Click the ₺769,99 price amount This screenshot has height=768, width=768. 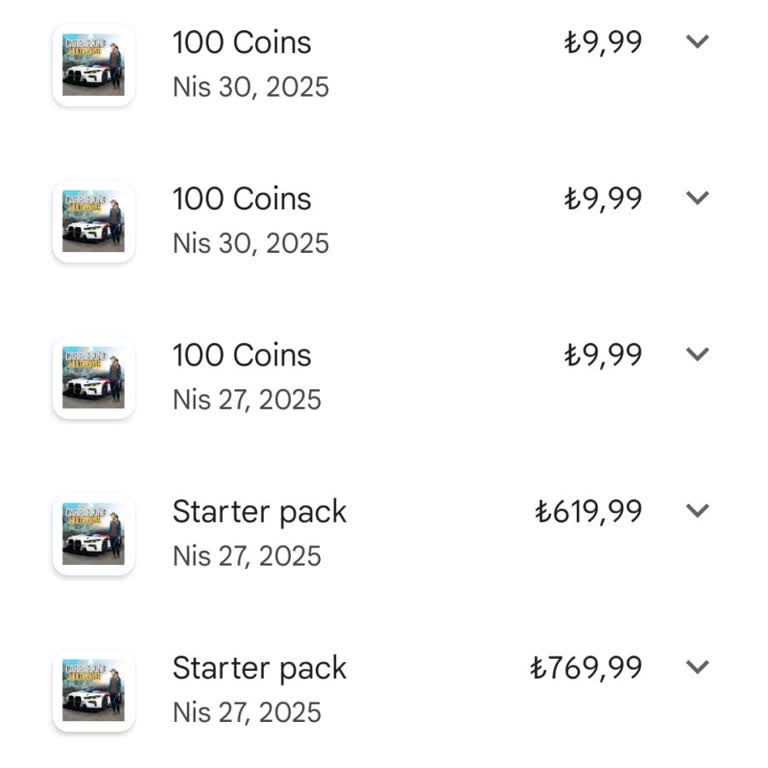(x=586, y=668)
